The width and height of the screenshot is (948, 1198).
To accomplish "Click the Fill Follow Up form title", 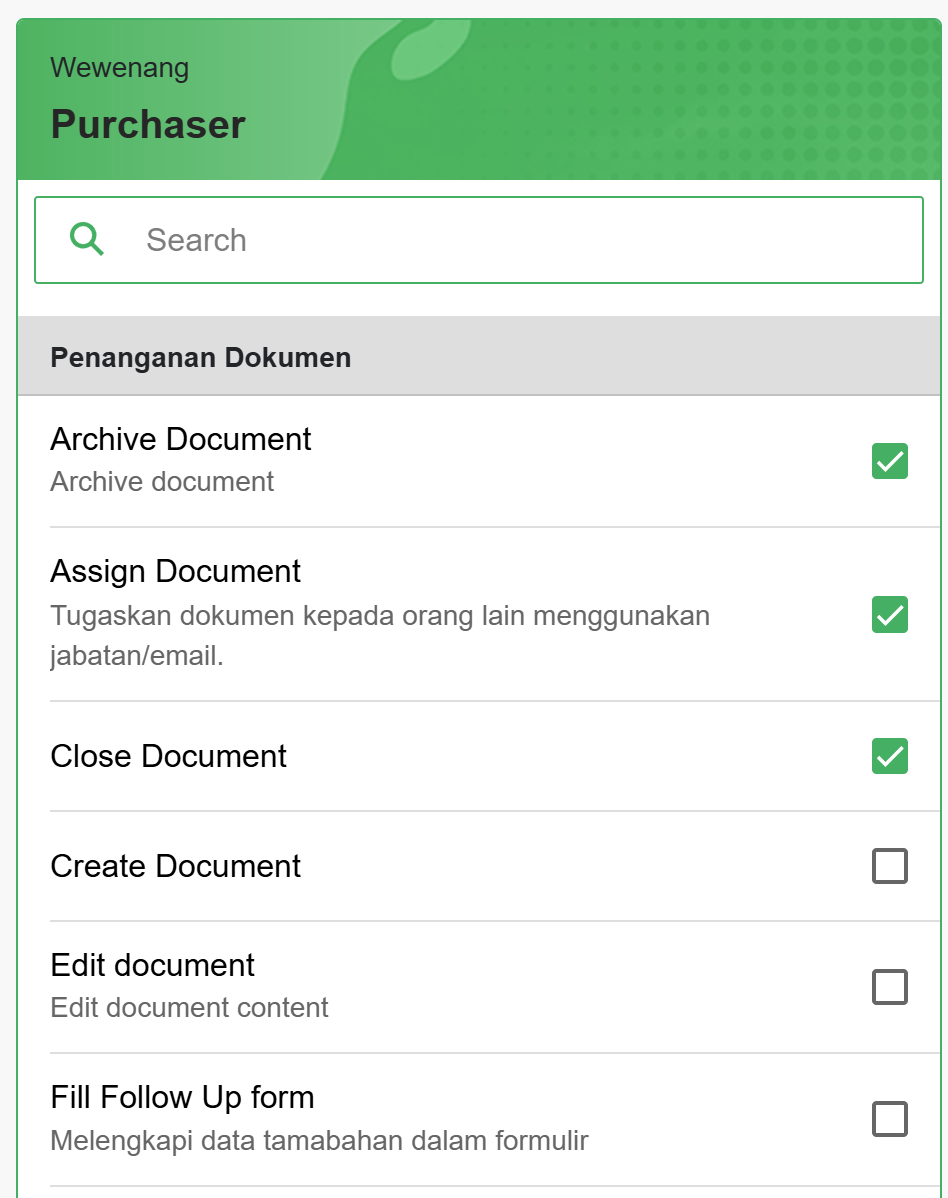I will pos(182,1098).
